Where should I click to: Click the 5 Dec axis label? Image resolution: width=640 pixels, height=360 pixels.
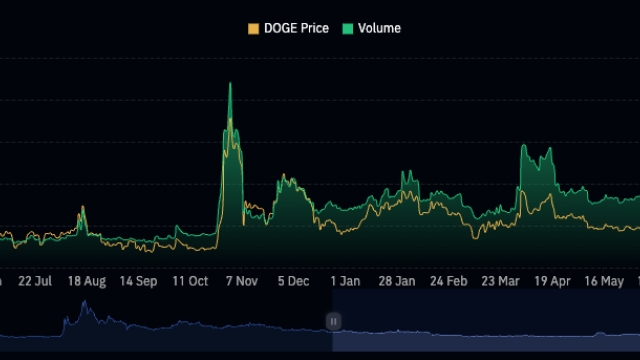[x=293, y=281]
